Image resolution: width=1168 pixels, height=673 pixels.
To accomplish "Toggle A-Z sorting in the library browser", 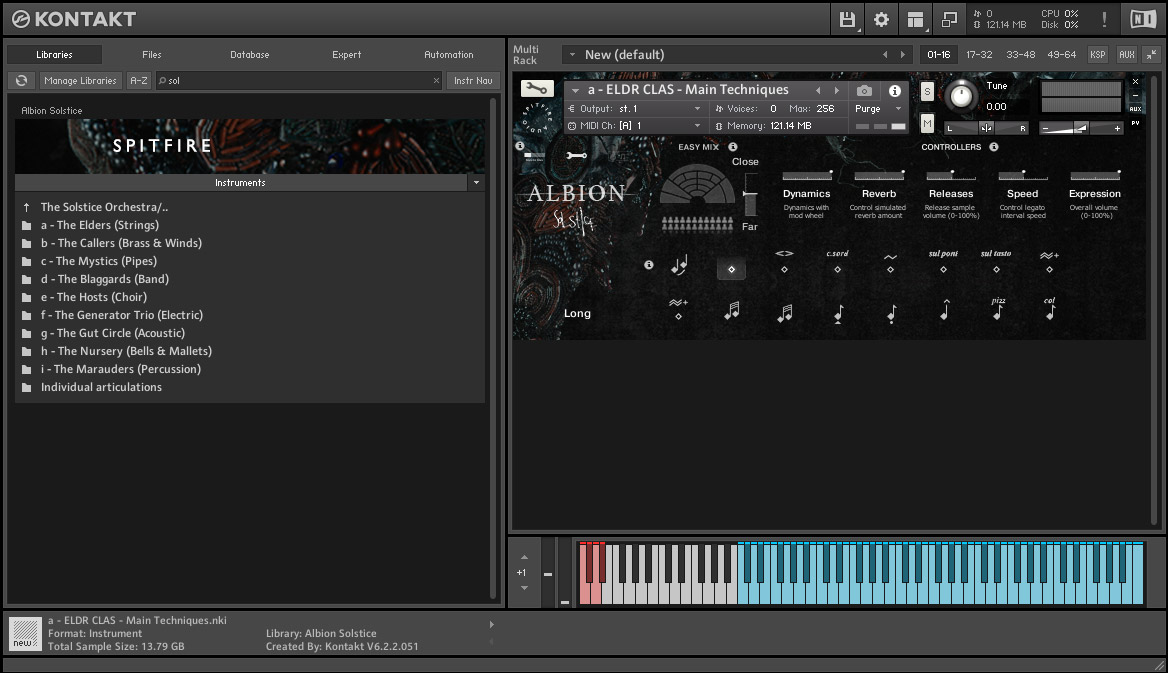I will tap(138, 80).
